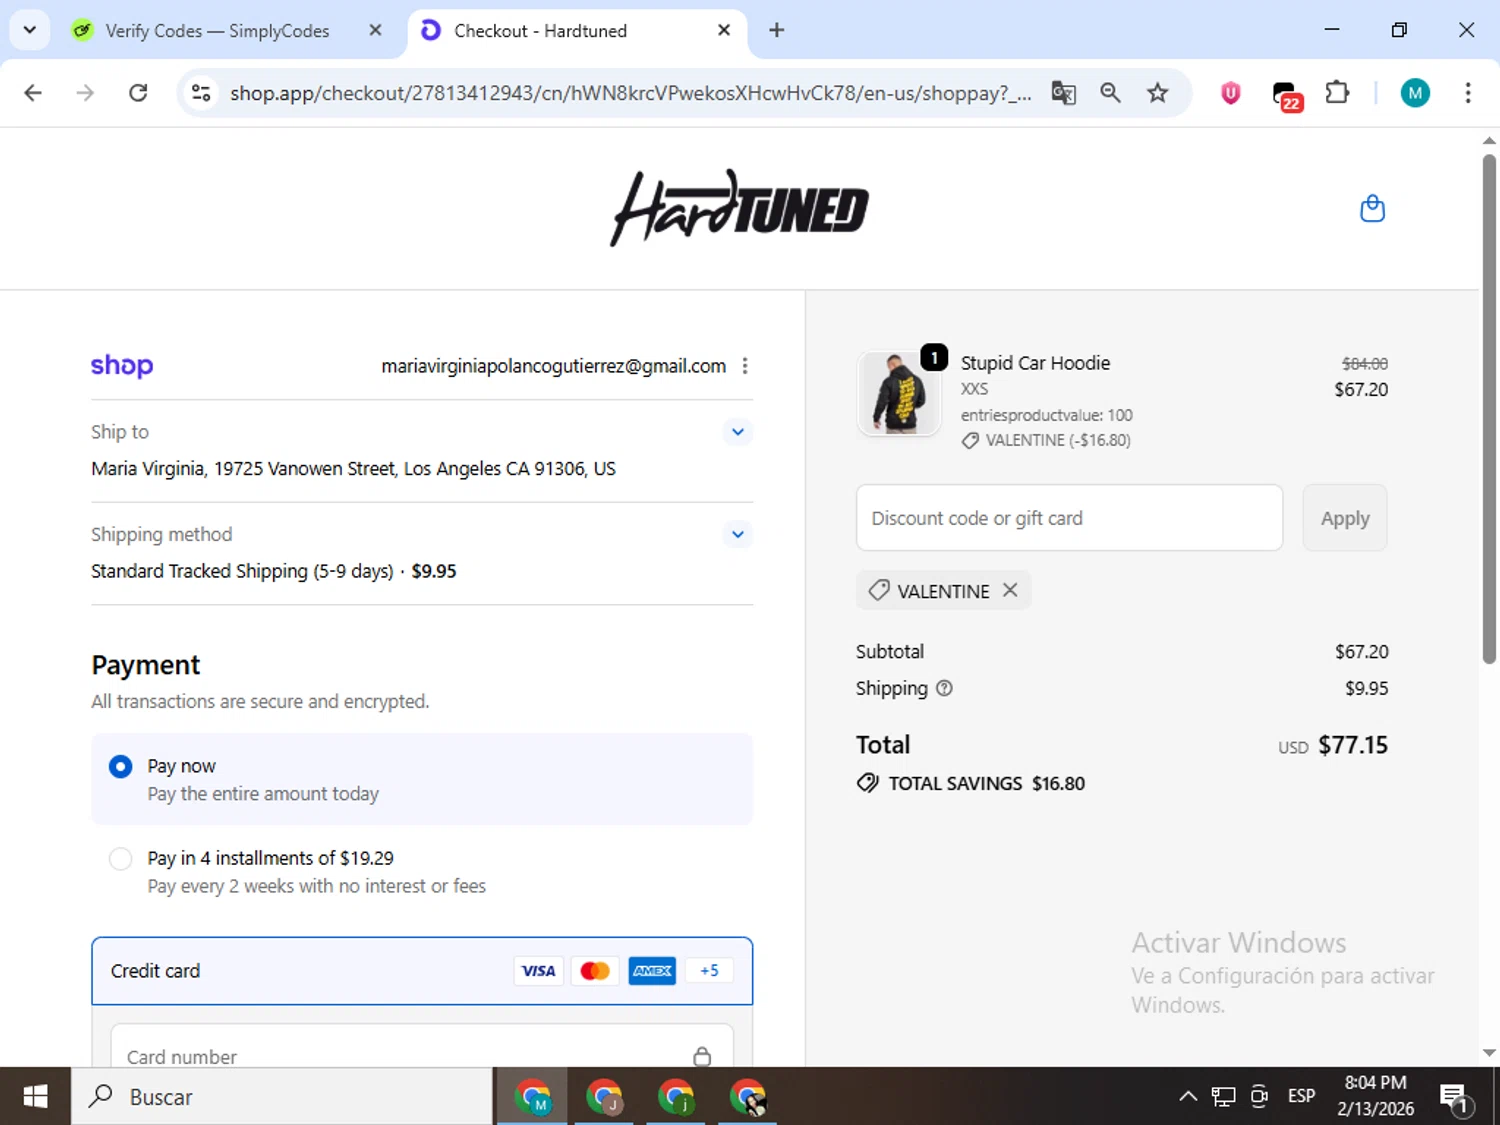Screen dimensions: 1500x1125
Task: Click the Standard Tracked Shipping text
Action: pos(242,571)
